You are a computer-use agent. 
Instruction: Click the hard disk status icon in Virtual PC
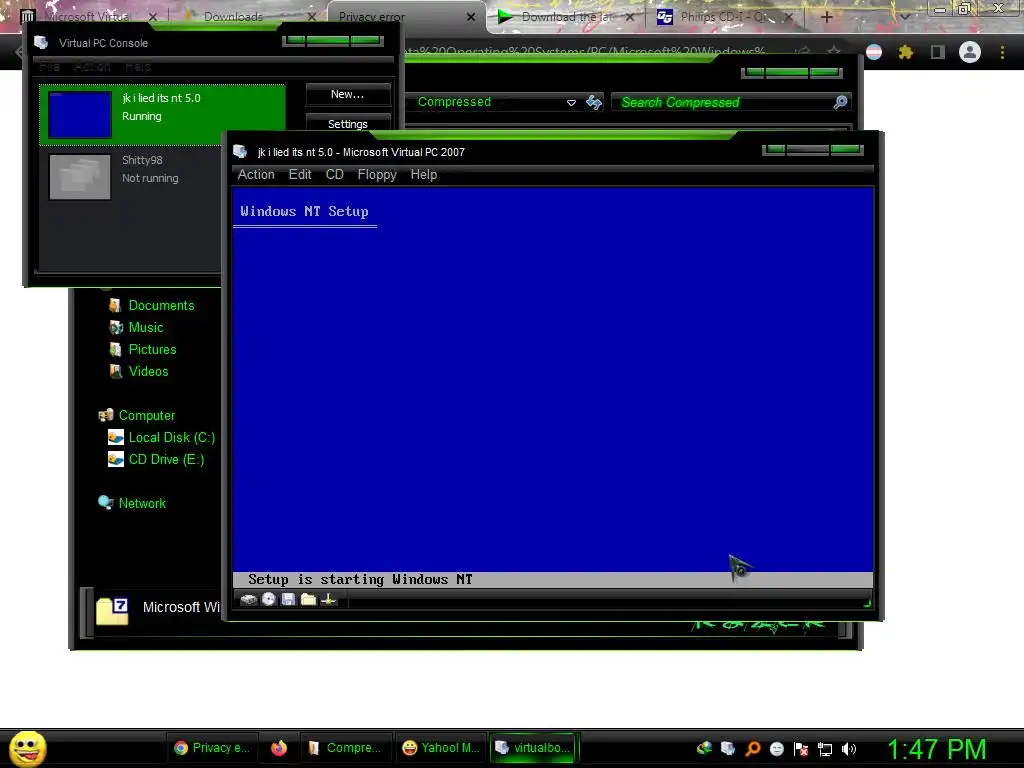(249, 600)
